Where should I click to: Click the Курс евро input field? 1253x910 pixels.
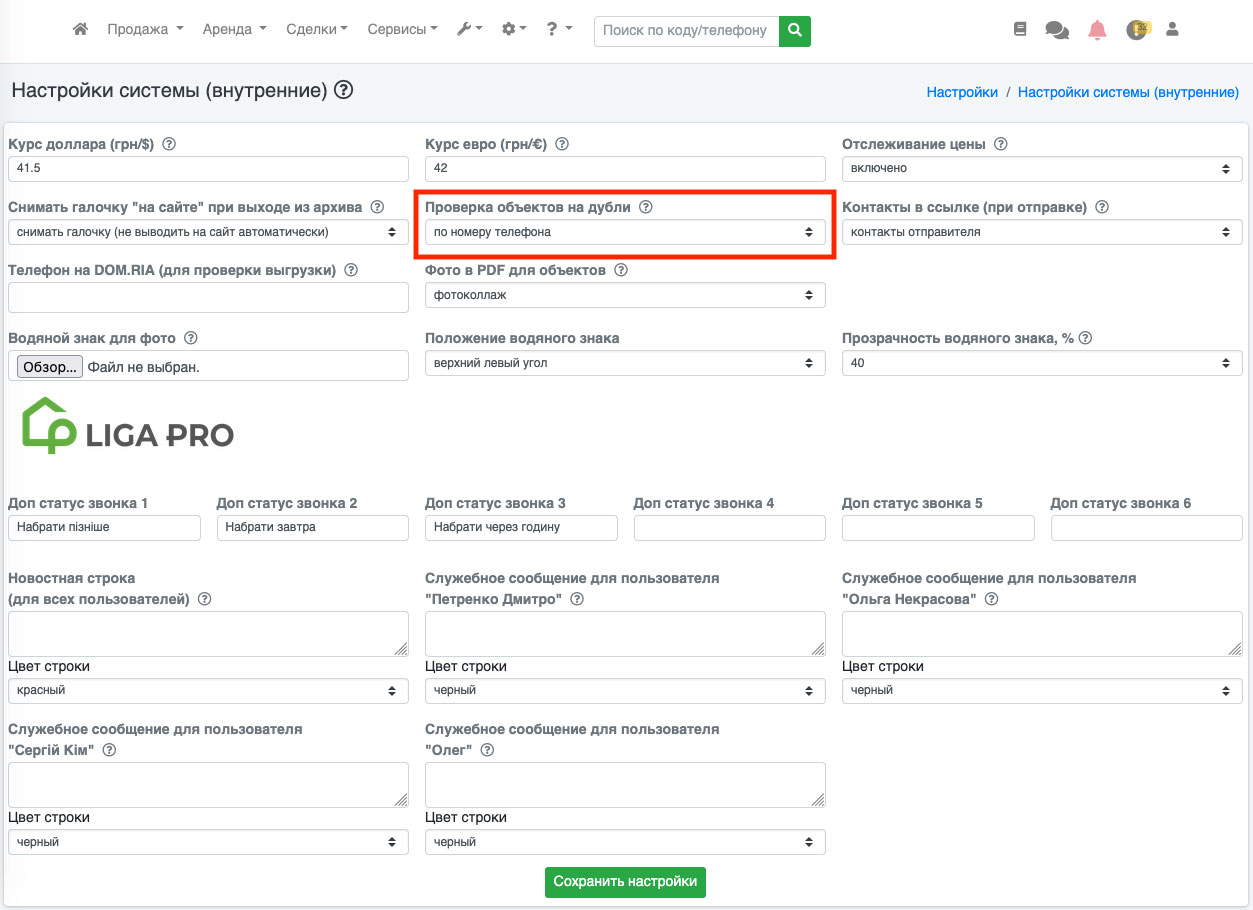pyautogui.click(x=625, y=169)
